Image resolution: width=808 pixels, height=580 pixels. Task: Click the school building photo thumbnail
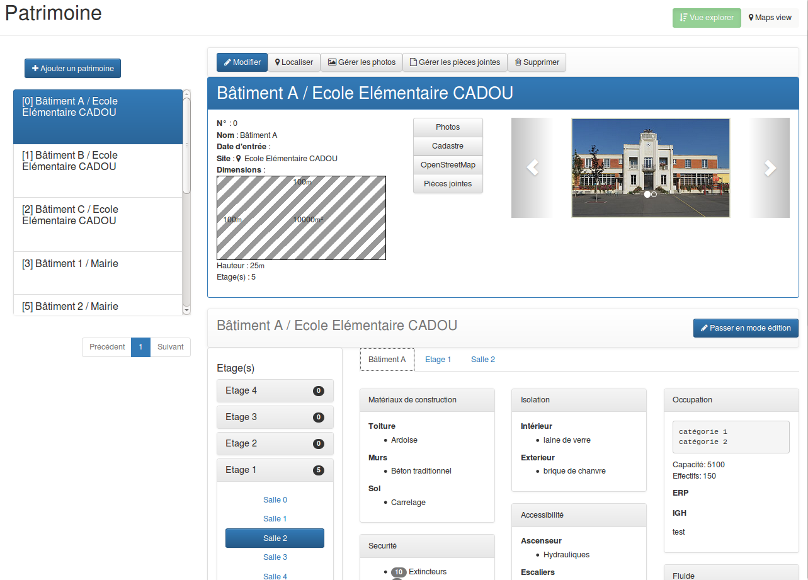[x=650, y=168]
